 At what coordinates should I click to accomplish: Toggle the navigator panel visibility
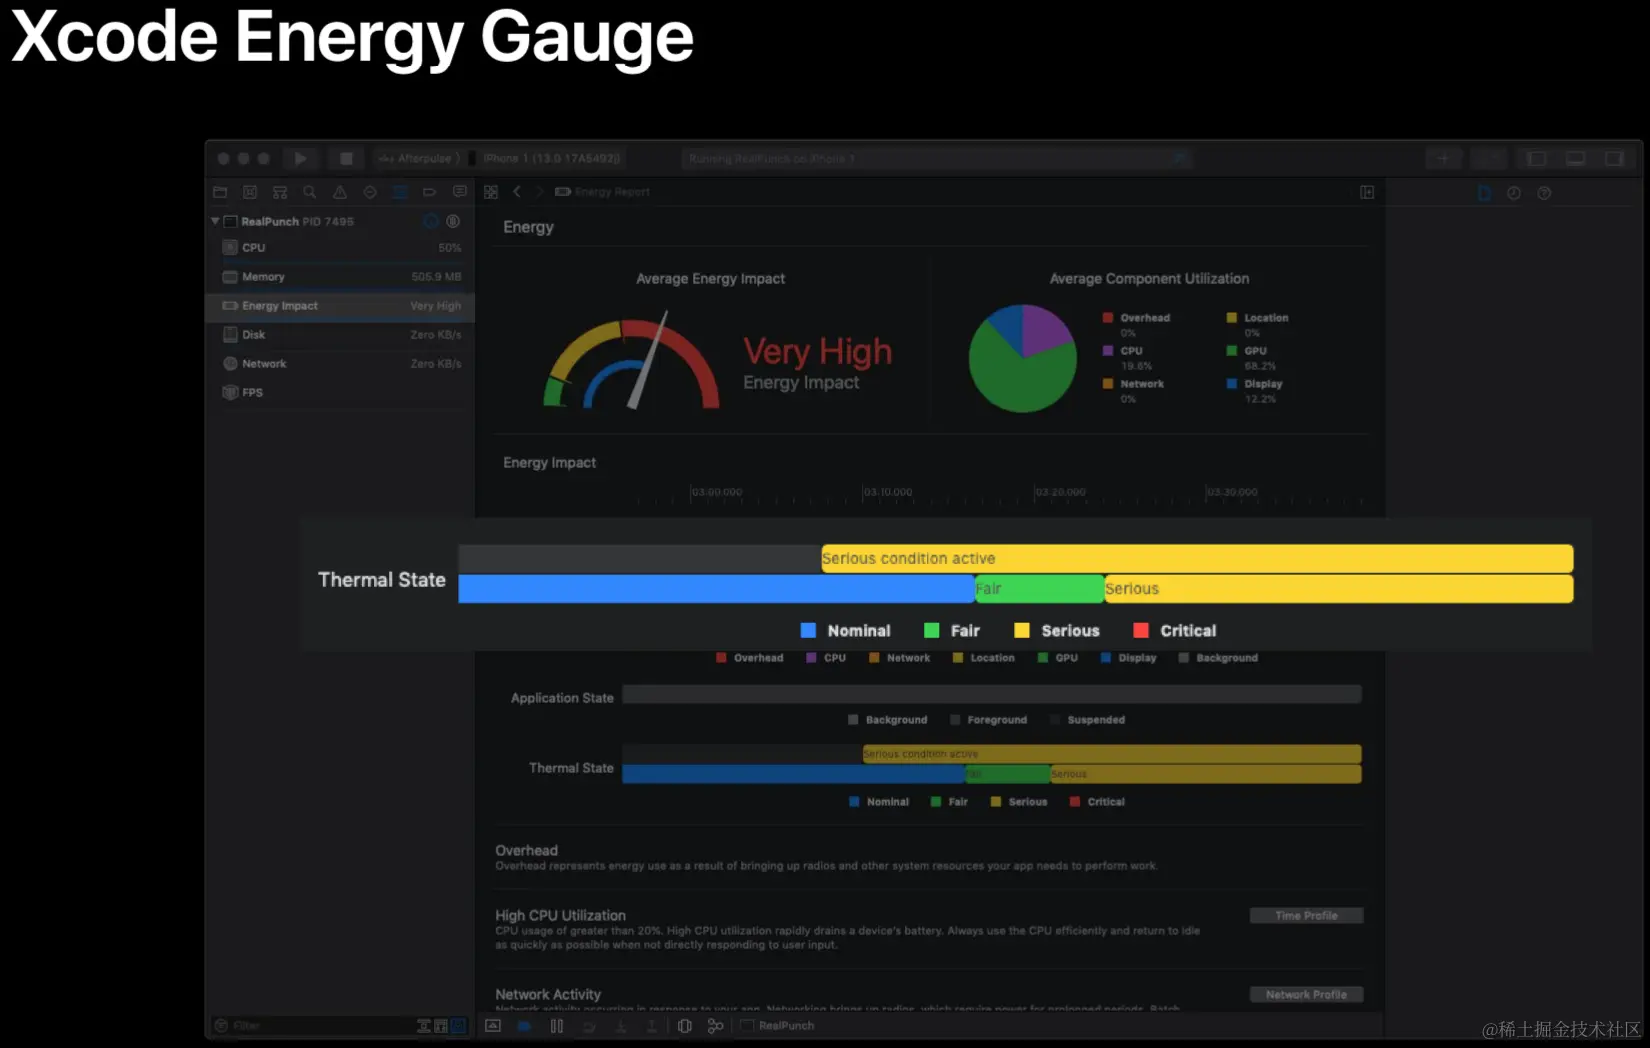point(1536,158)
